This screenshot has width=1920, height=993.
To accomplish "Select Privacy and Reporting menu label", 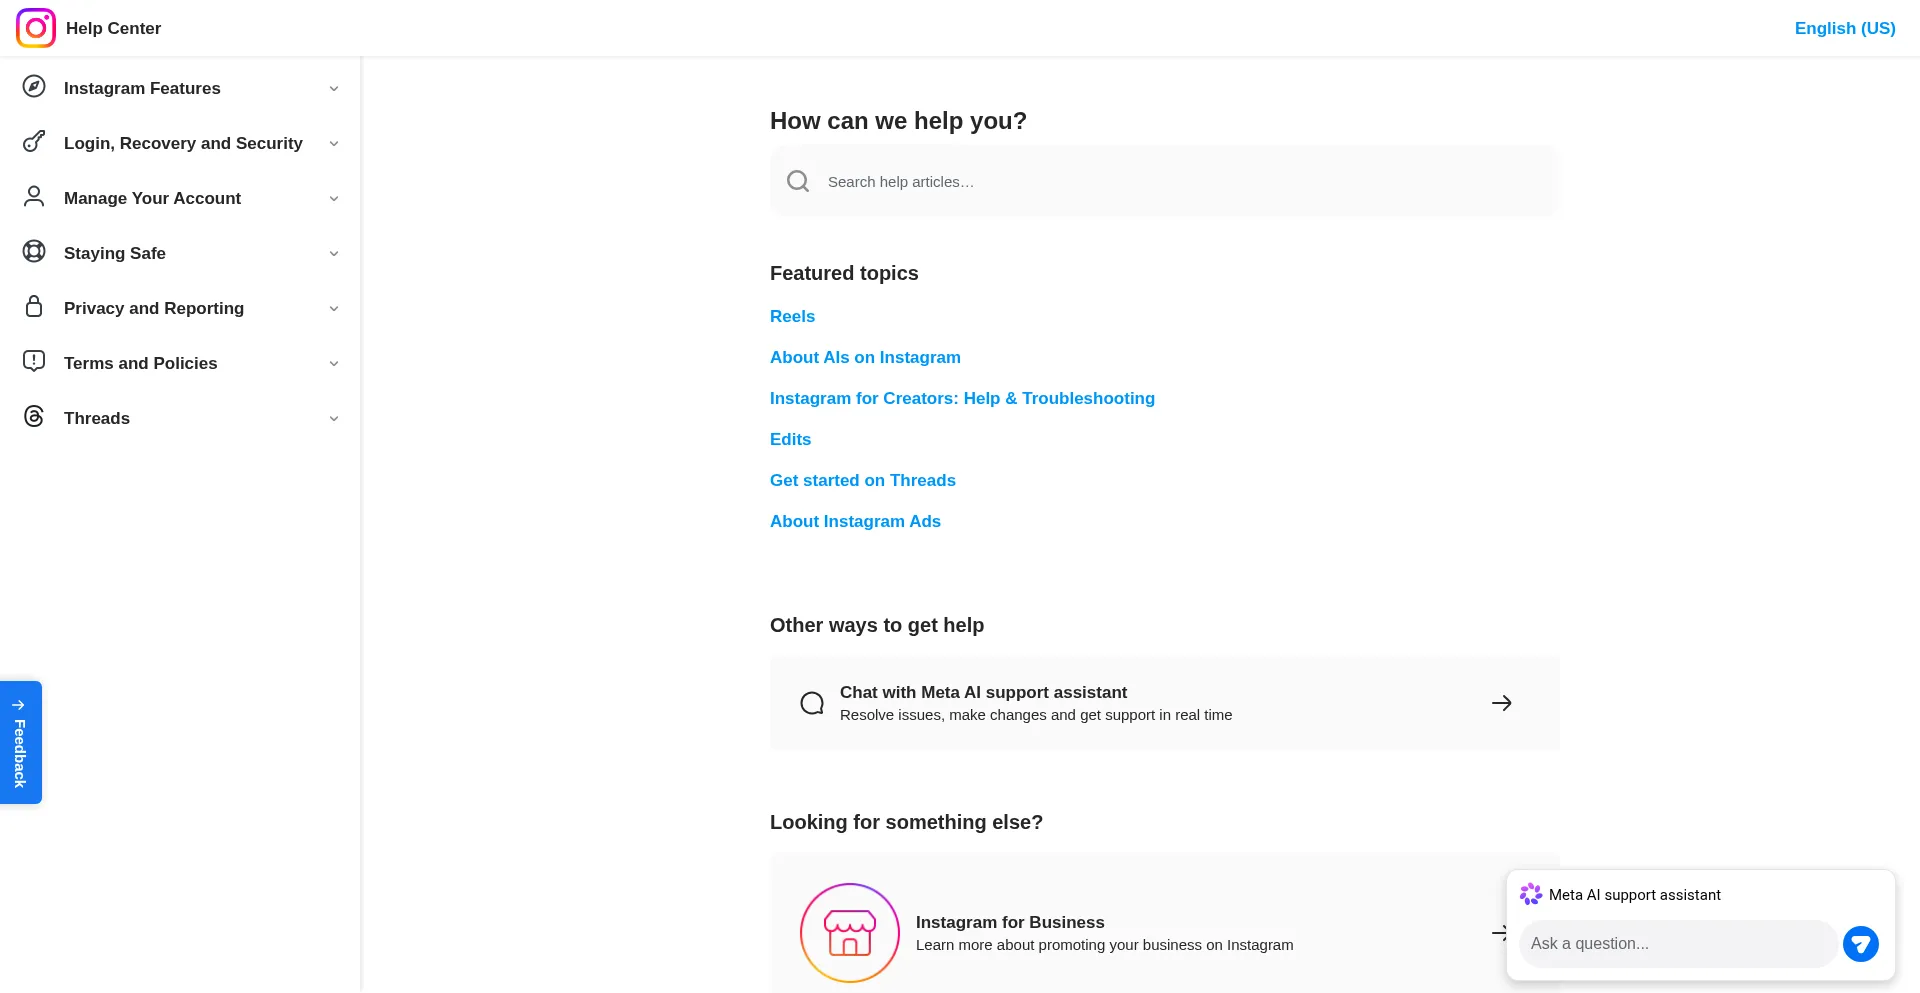I will [x=154, y=308].
